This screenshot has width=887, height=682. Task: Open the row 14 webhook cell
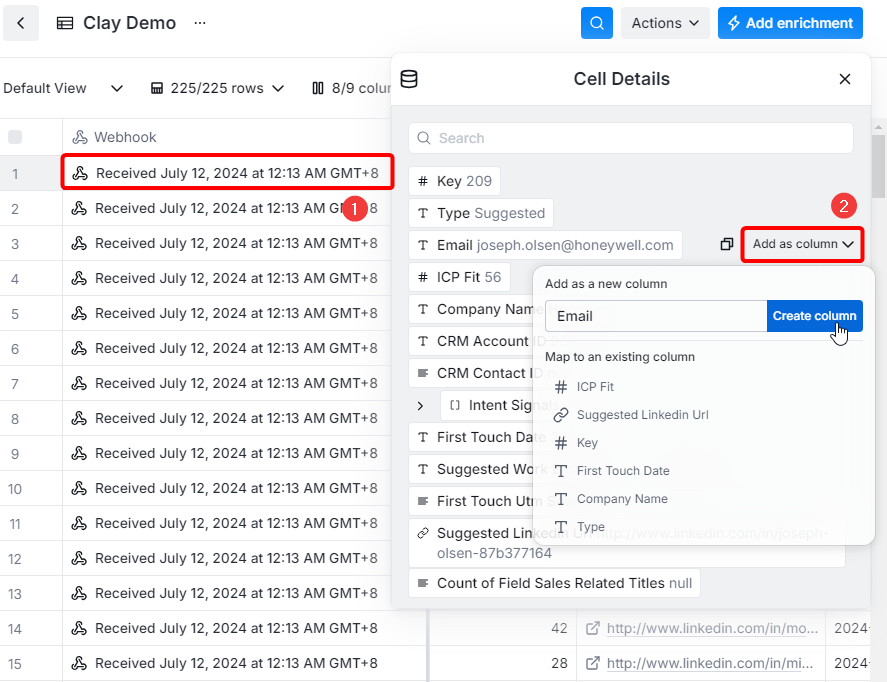click(x=244, y=628)
